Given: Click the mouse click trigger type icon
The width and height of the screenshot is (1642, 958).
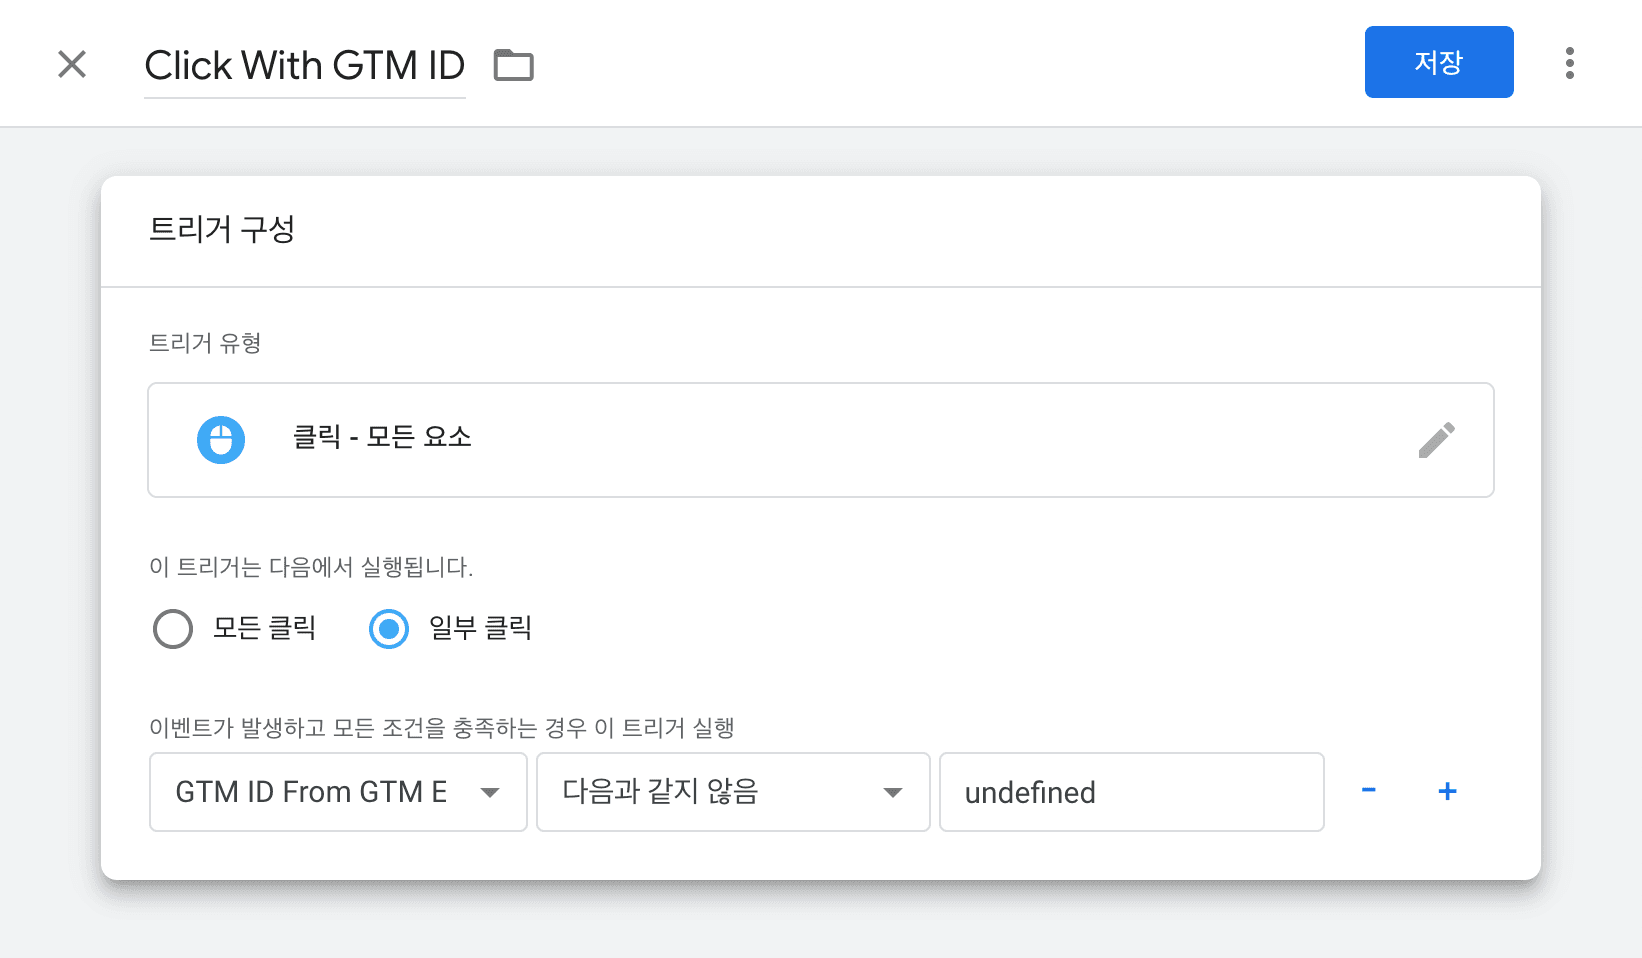Looking at the screenshot, I should [x=221, y=440].
